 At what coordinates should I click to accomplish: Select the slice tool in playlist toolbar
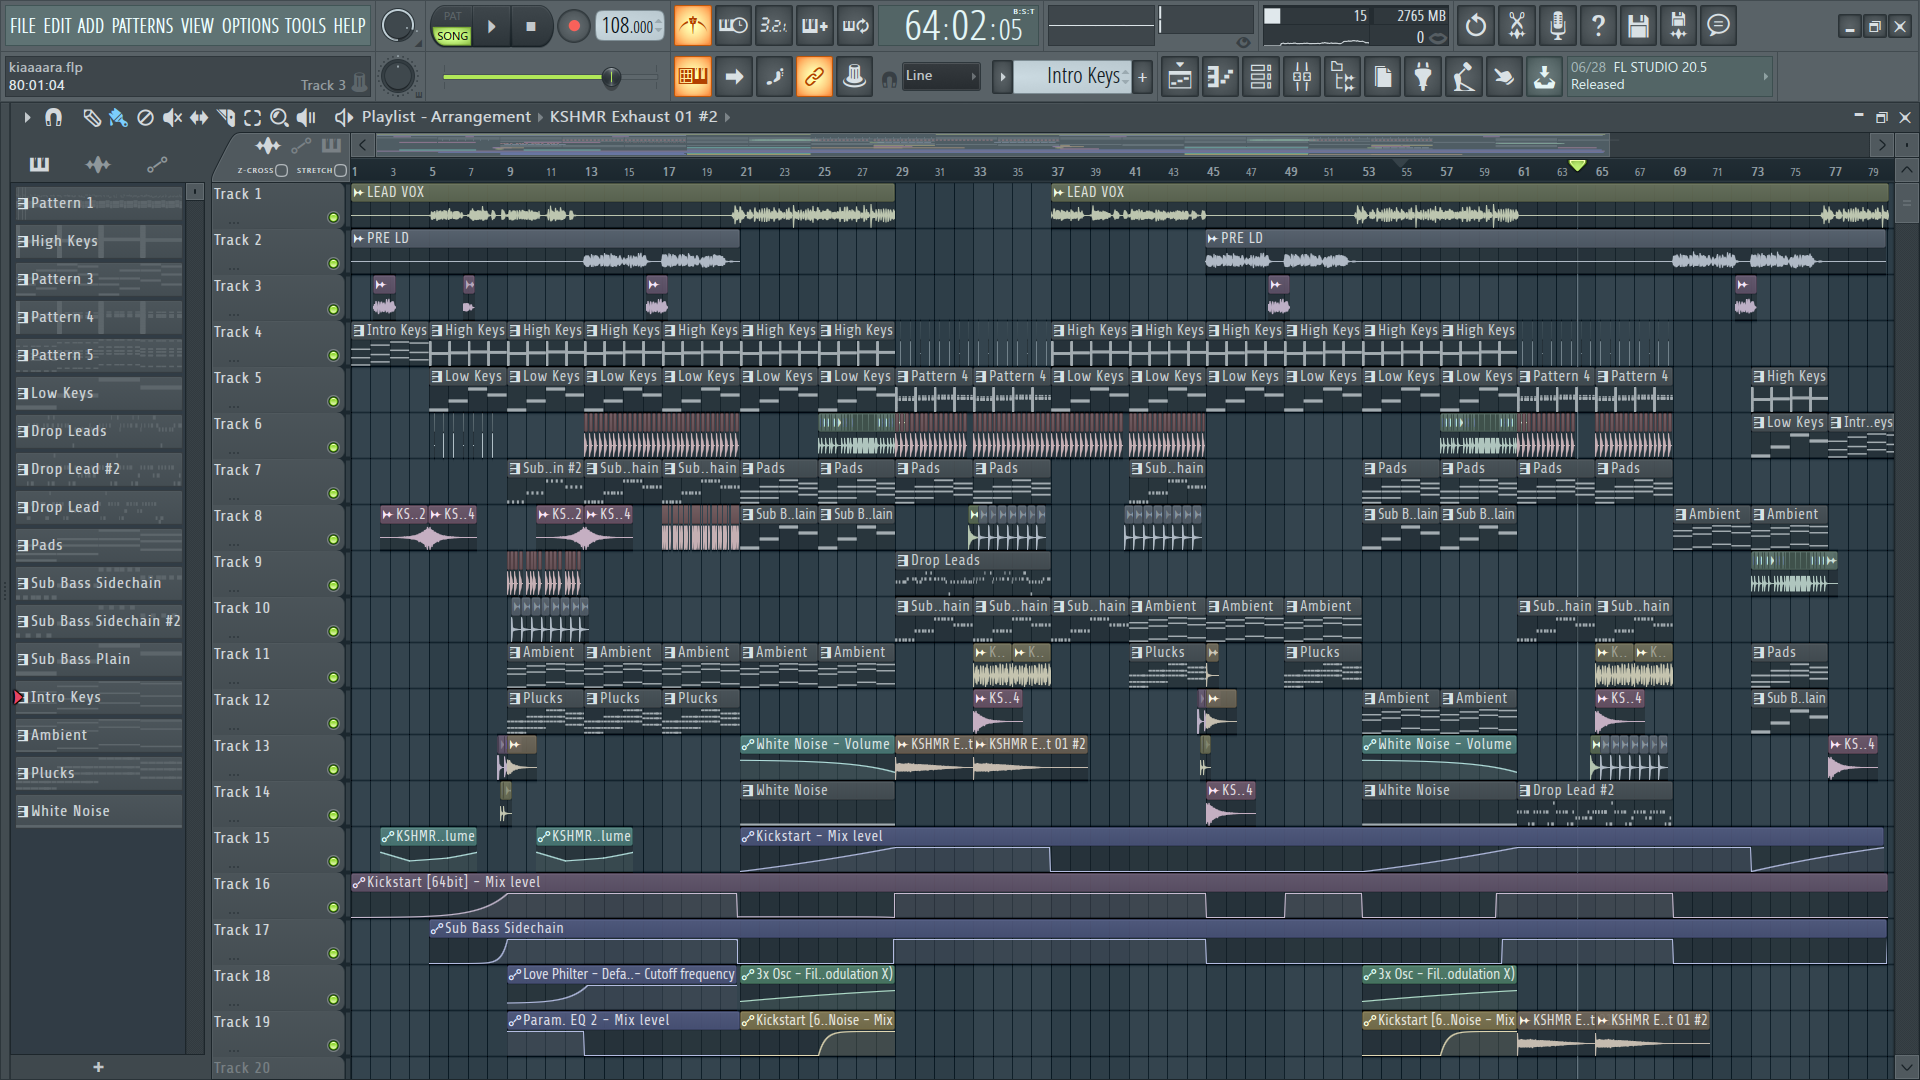click(226, 118)
